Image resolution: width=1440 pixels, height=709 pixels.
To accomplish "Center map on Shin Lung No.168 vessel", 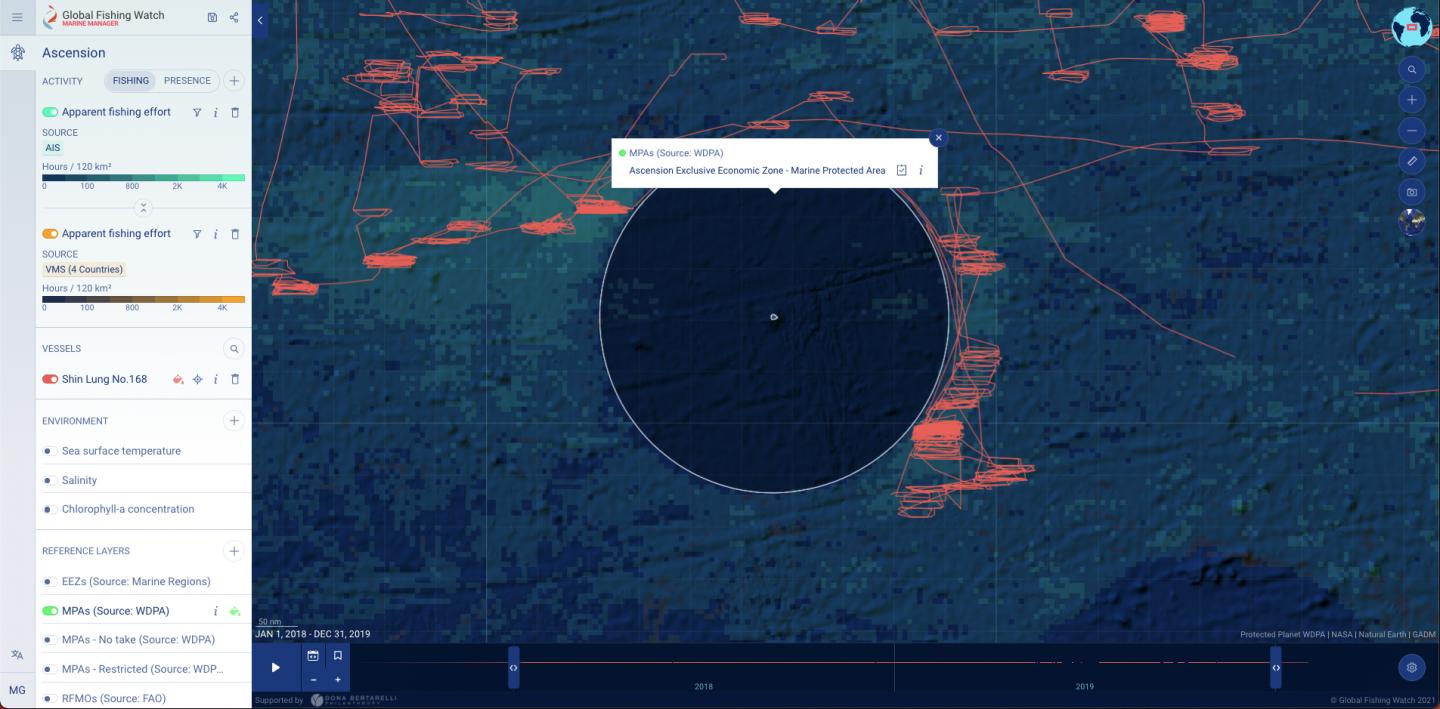I will click(197, 379).
